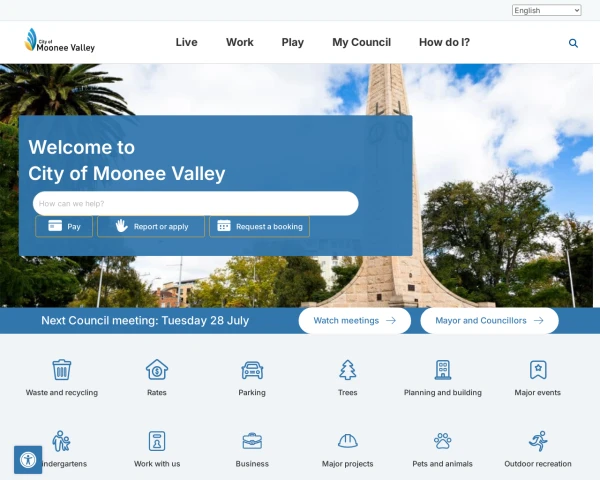Click the Request a booking button
The height and width of the screenshot is (480, 600).
click(x=259, y=227)
